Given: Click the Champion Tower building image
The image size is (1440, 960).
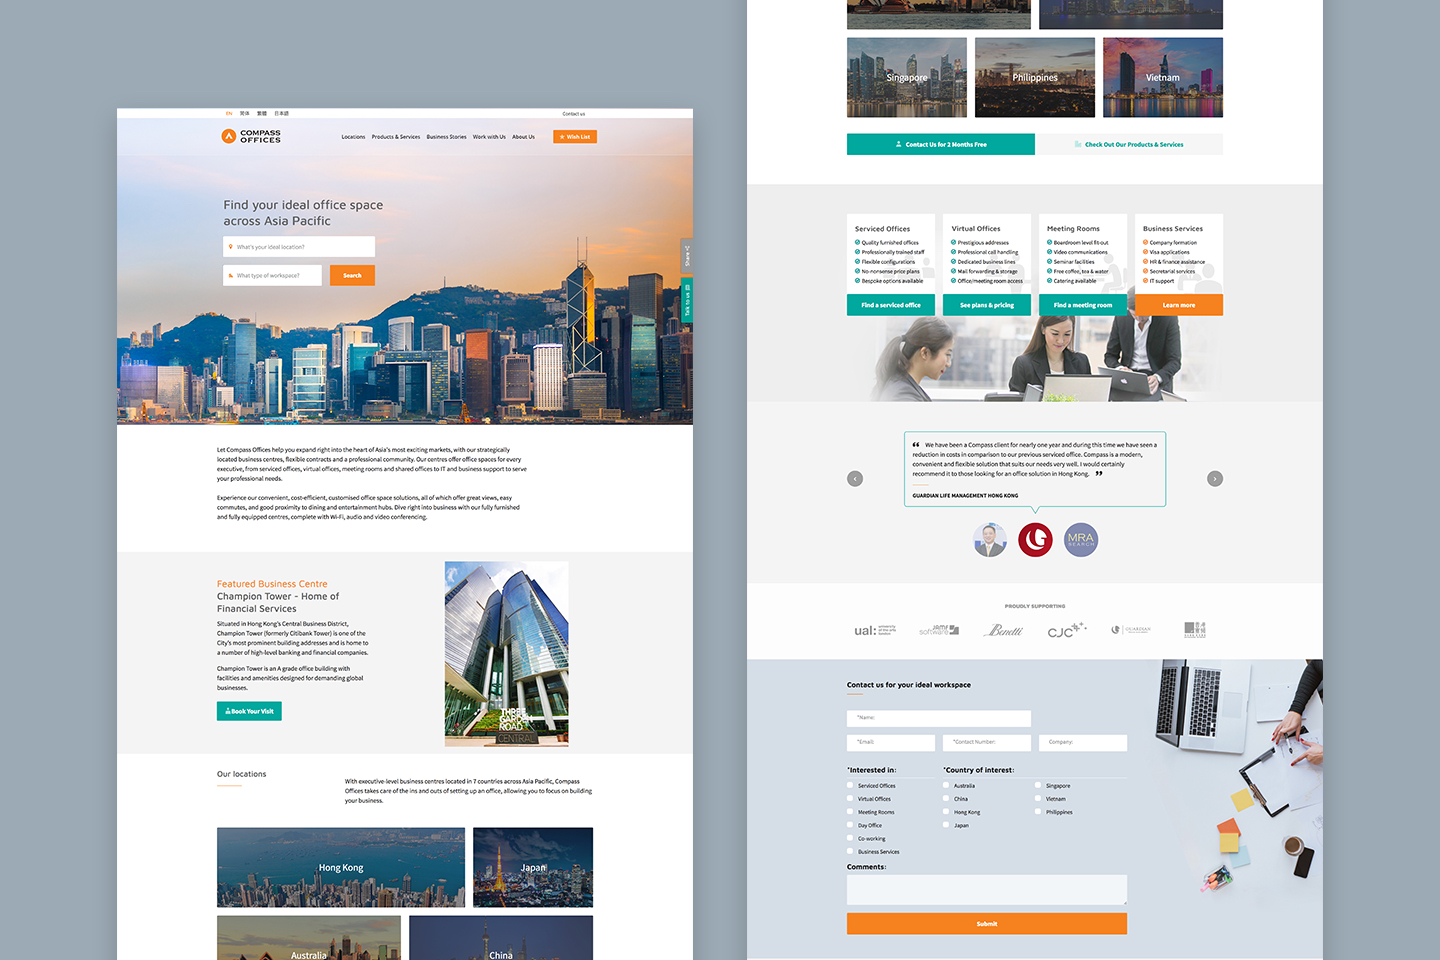Looking at the screenshot, I should [x=507, y=654].
